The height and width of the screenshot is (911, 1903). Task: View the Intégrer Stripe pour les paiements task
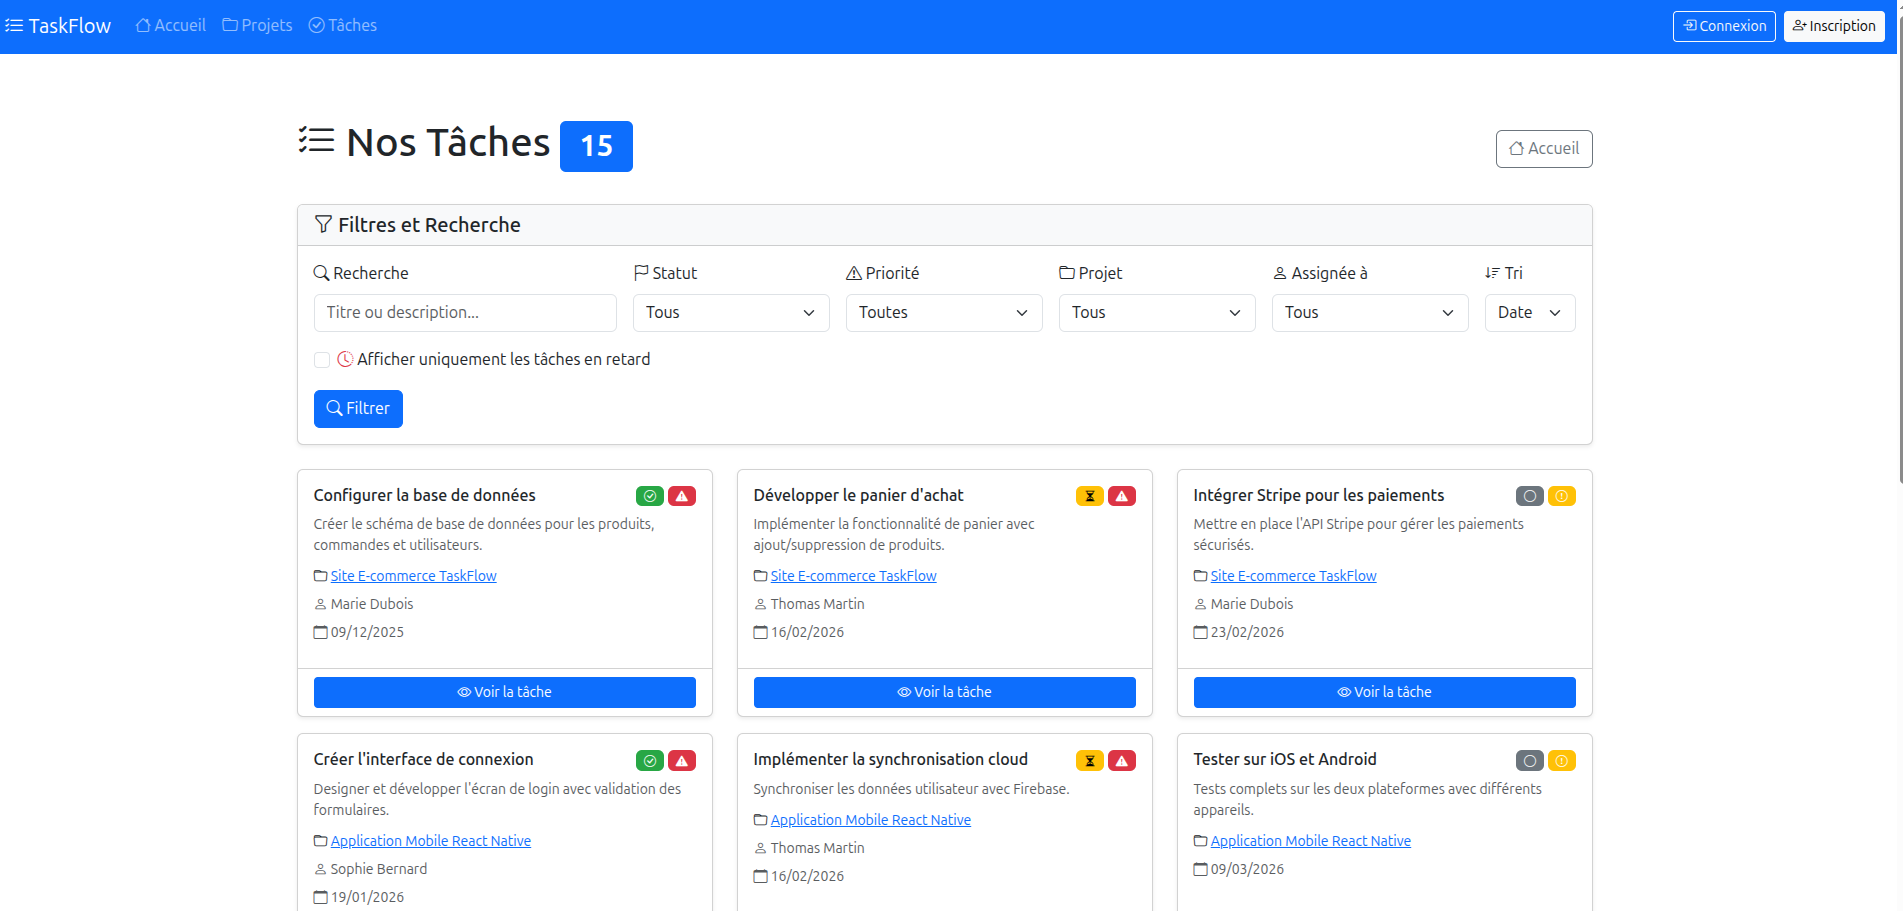point(1385,693)
